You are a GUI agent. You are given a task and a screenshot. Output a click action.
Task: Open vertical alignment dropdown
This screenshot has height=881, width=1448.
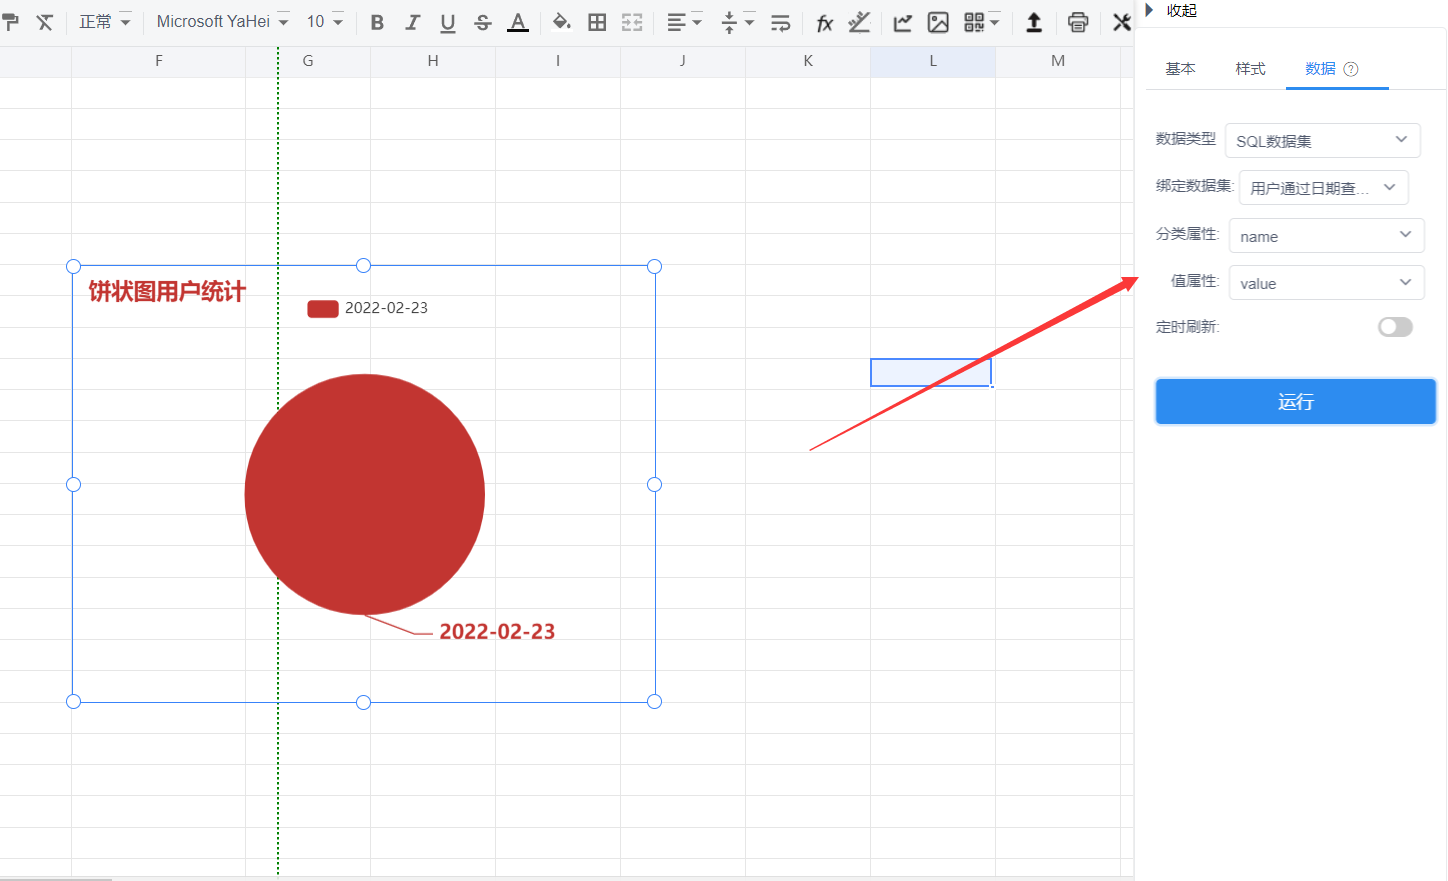coord(738,22)
